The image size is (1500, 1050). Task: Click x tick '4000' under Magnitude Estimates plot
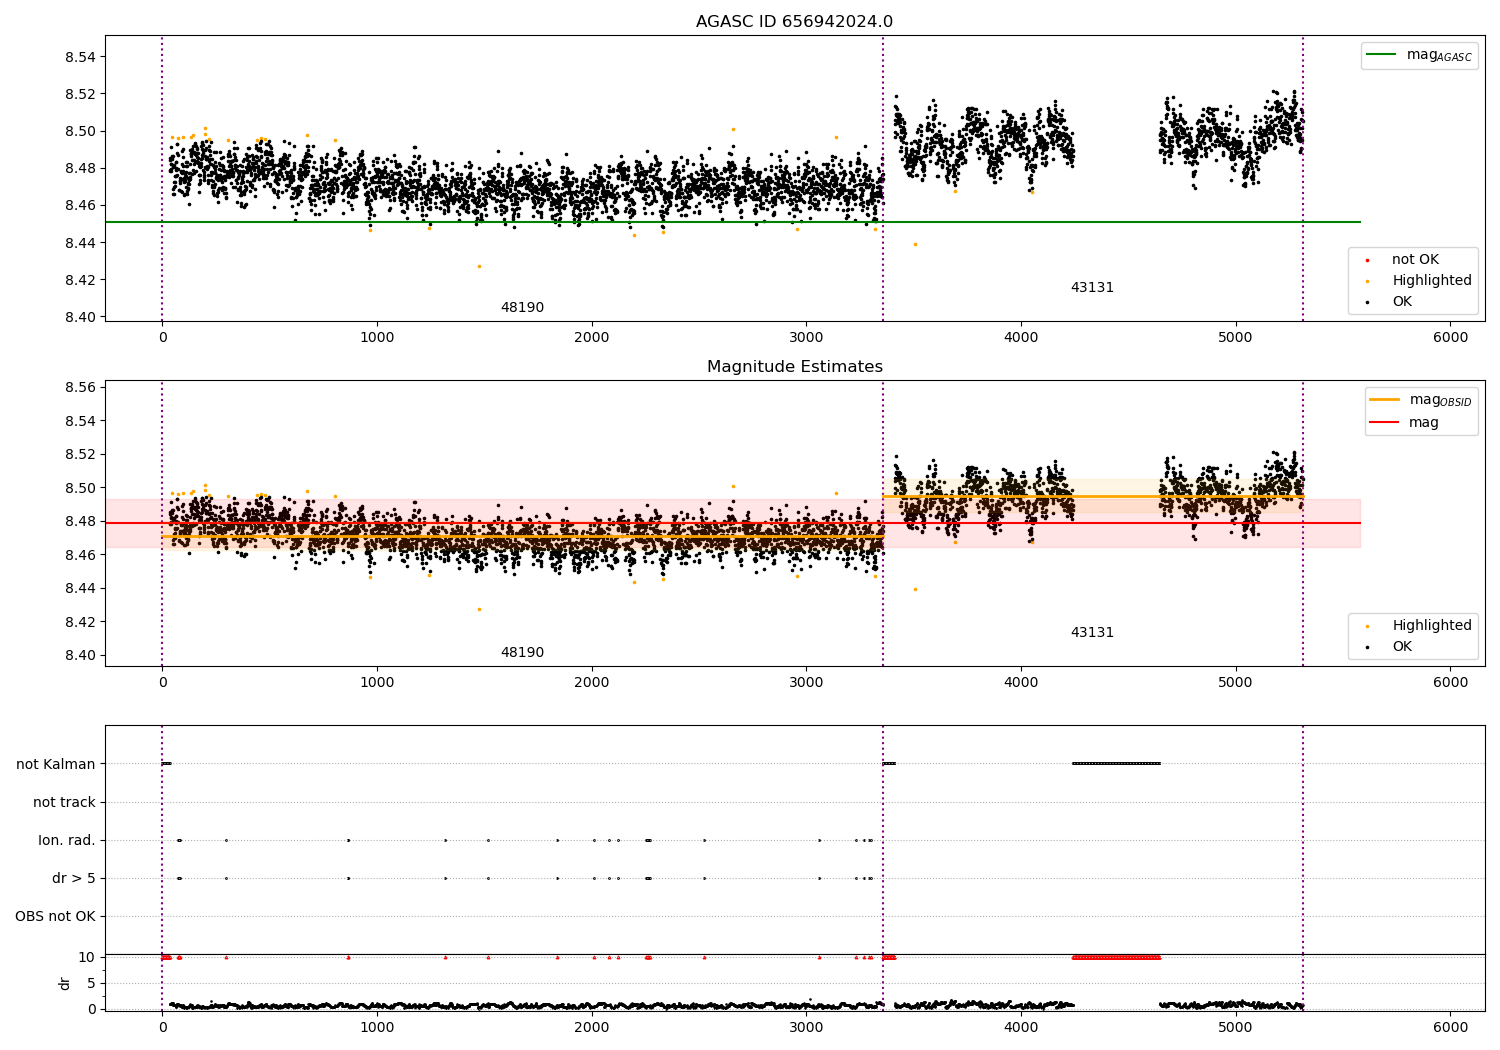1021,683
